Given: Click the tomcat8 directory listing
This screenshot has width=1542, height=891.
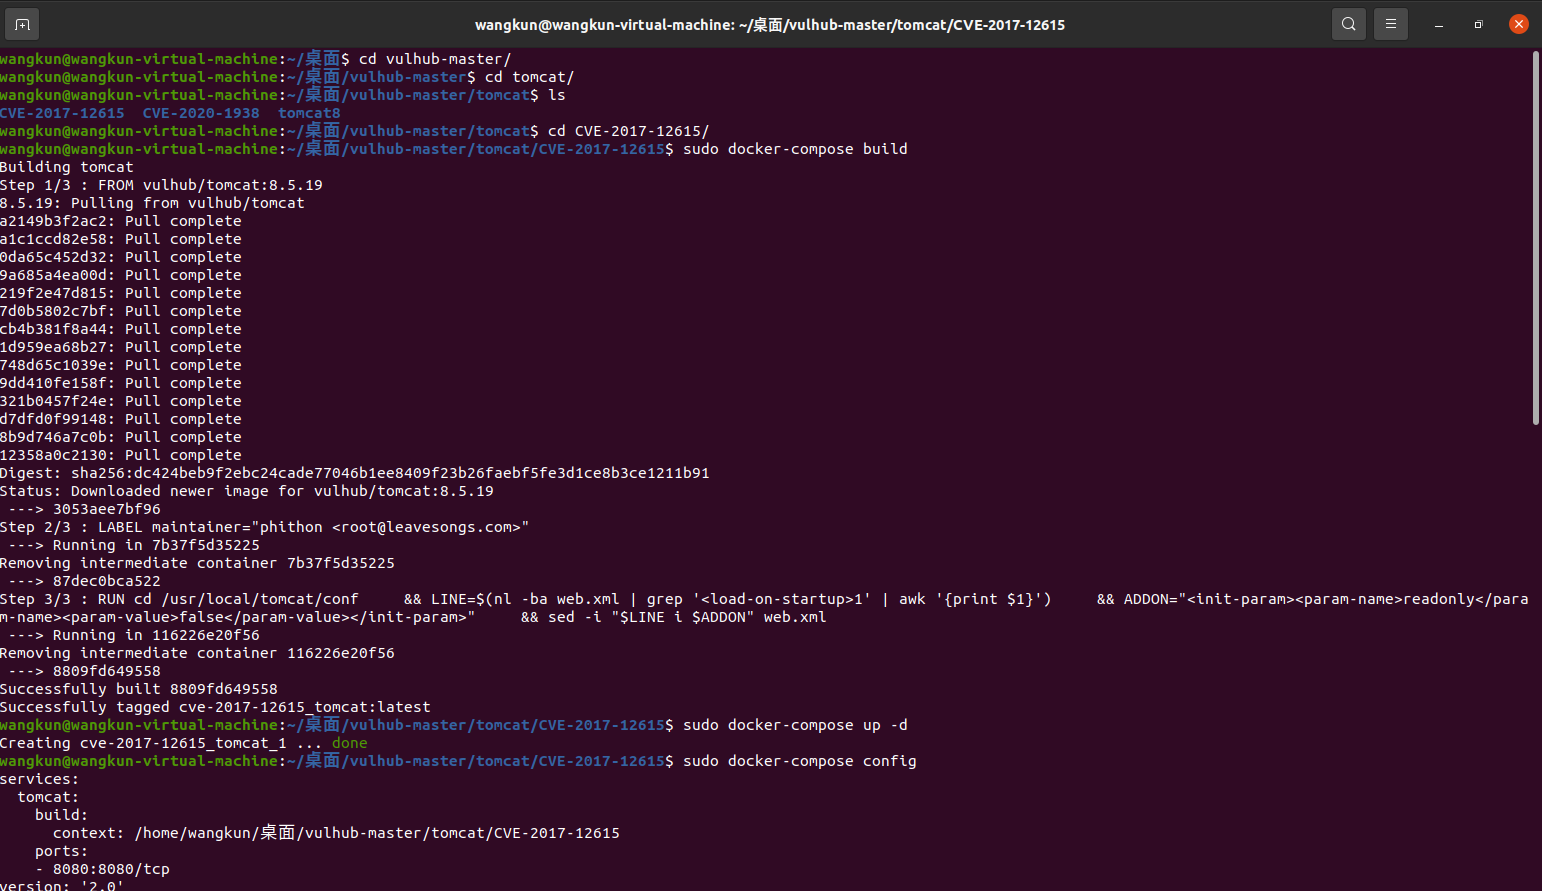Looking at the screenshot, I should (309, 113).
